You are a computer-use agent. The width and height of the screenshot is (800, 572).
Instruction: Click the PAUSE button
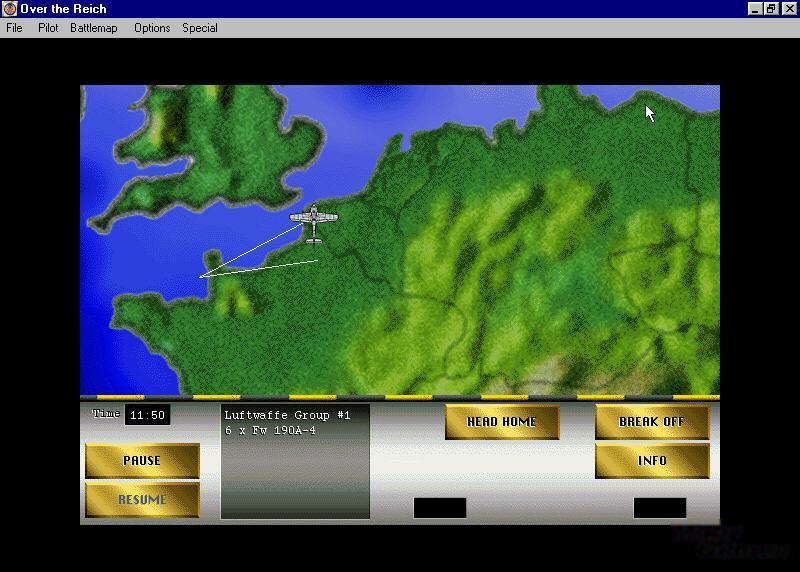pyautogui.click(x=142, y=460)
